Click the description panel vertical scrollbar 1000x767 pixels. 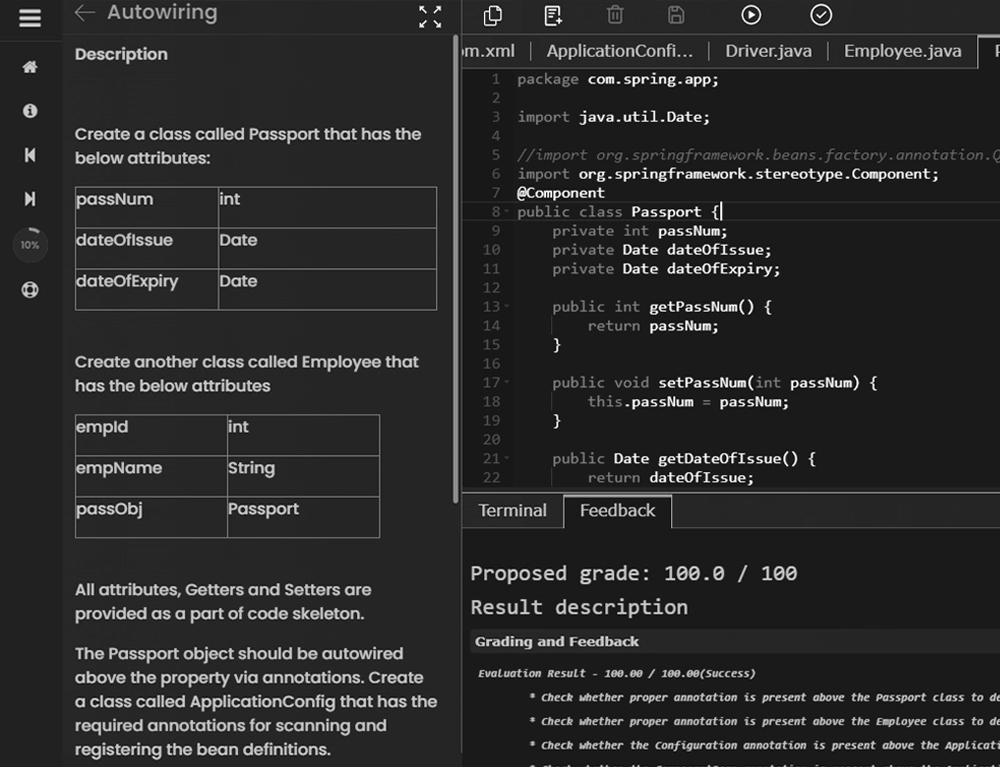[x=457, y=200]
